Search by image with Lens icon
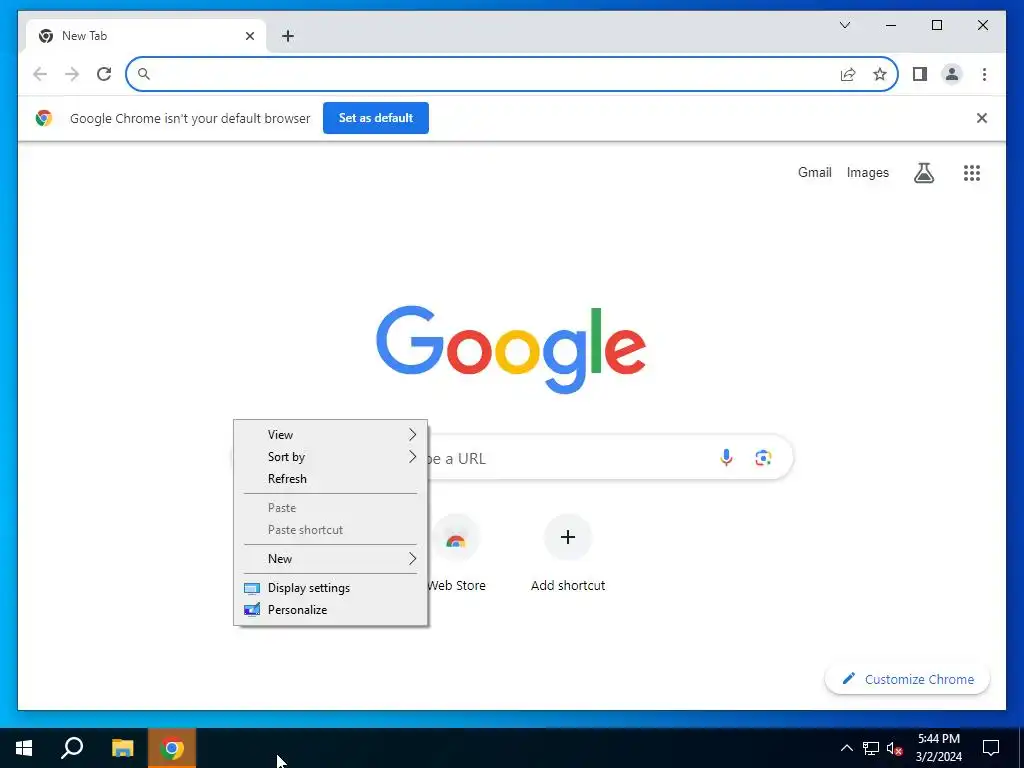The image size is (1024, 768). point(763,458)
